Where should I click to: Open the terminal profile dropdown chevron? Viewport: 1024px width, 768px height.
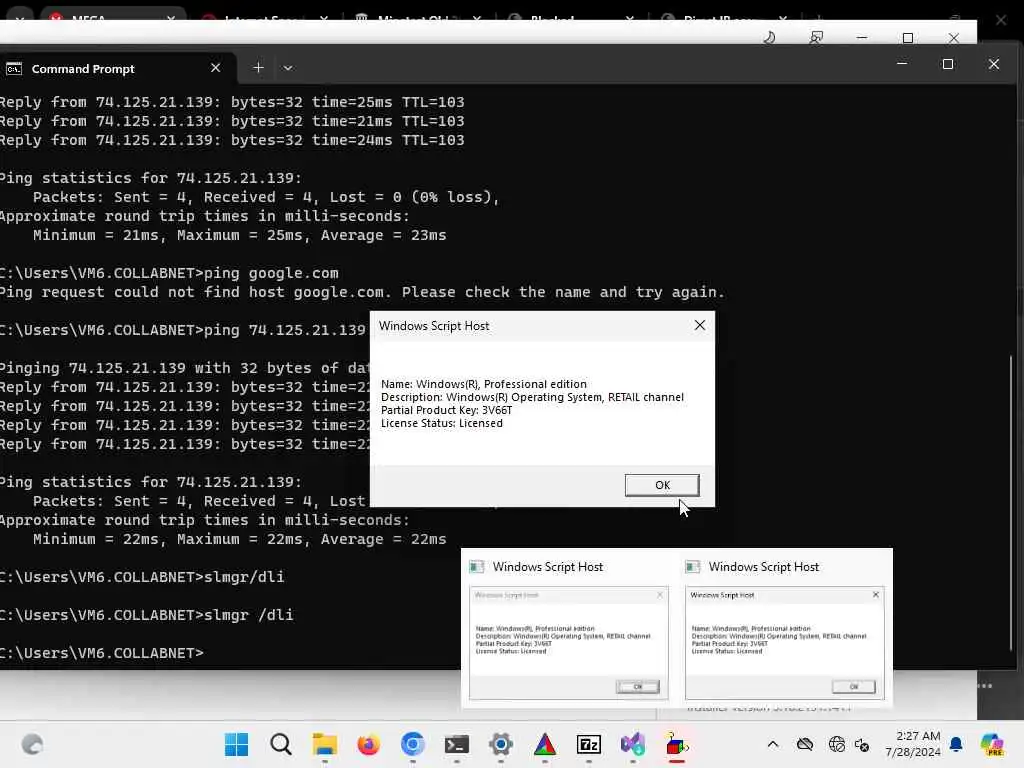coord(287,68)
